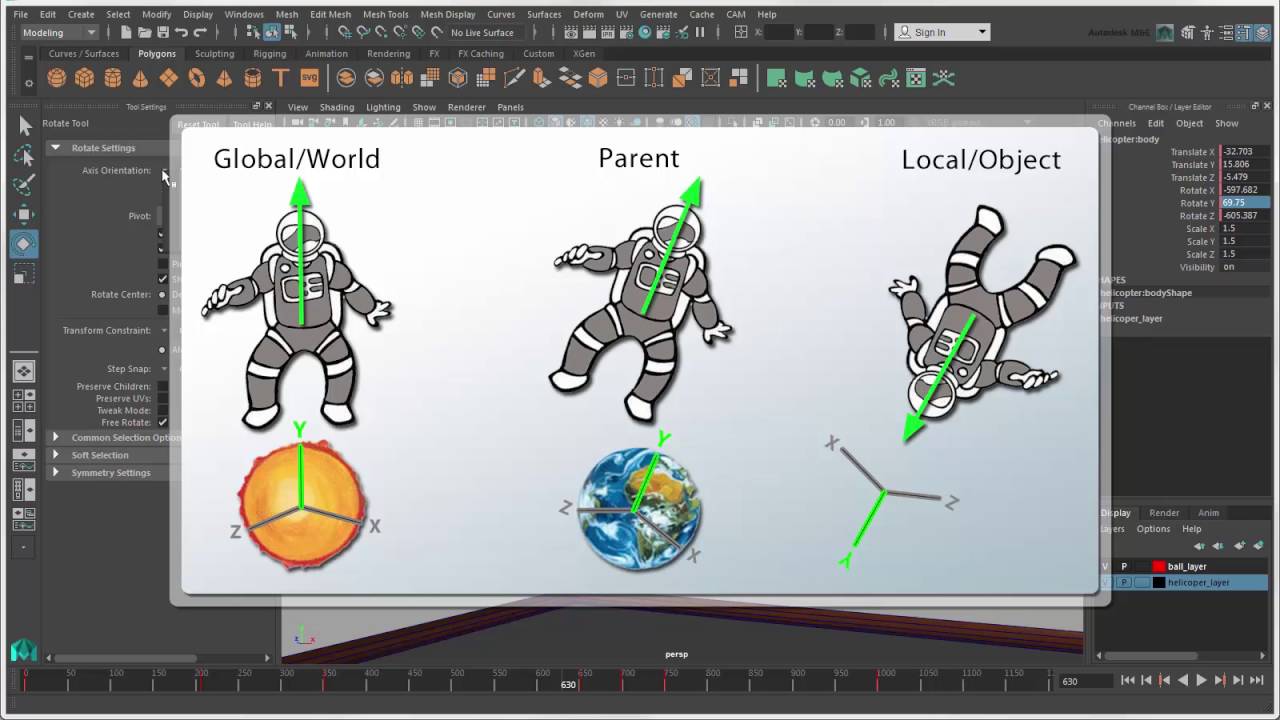Activate the Move tool
Screen dimensions: 1280x720
tap(25, 215)
